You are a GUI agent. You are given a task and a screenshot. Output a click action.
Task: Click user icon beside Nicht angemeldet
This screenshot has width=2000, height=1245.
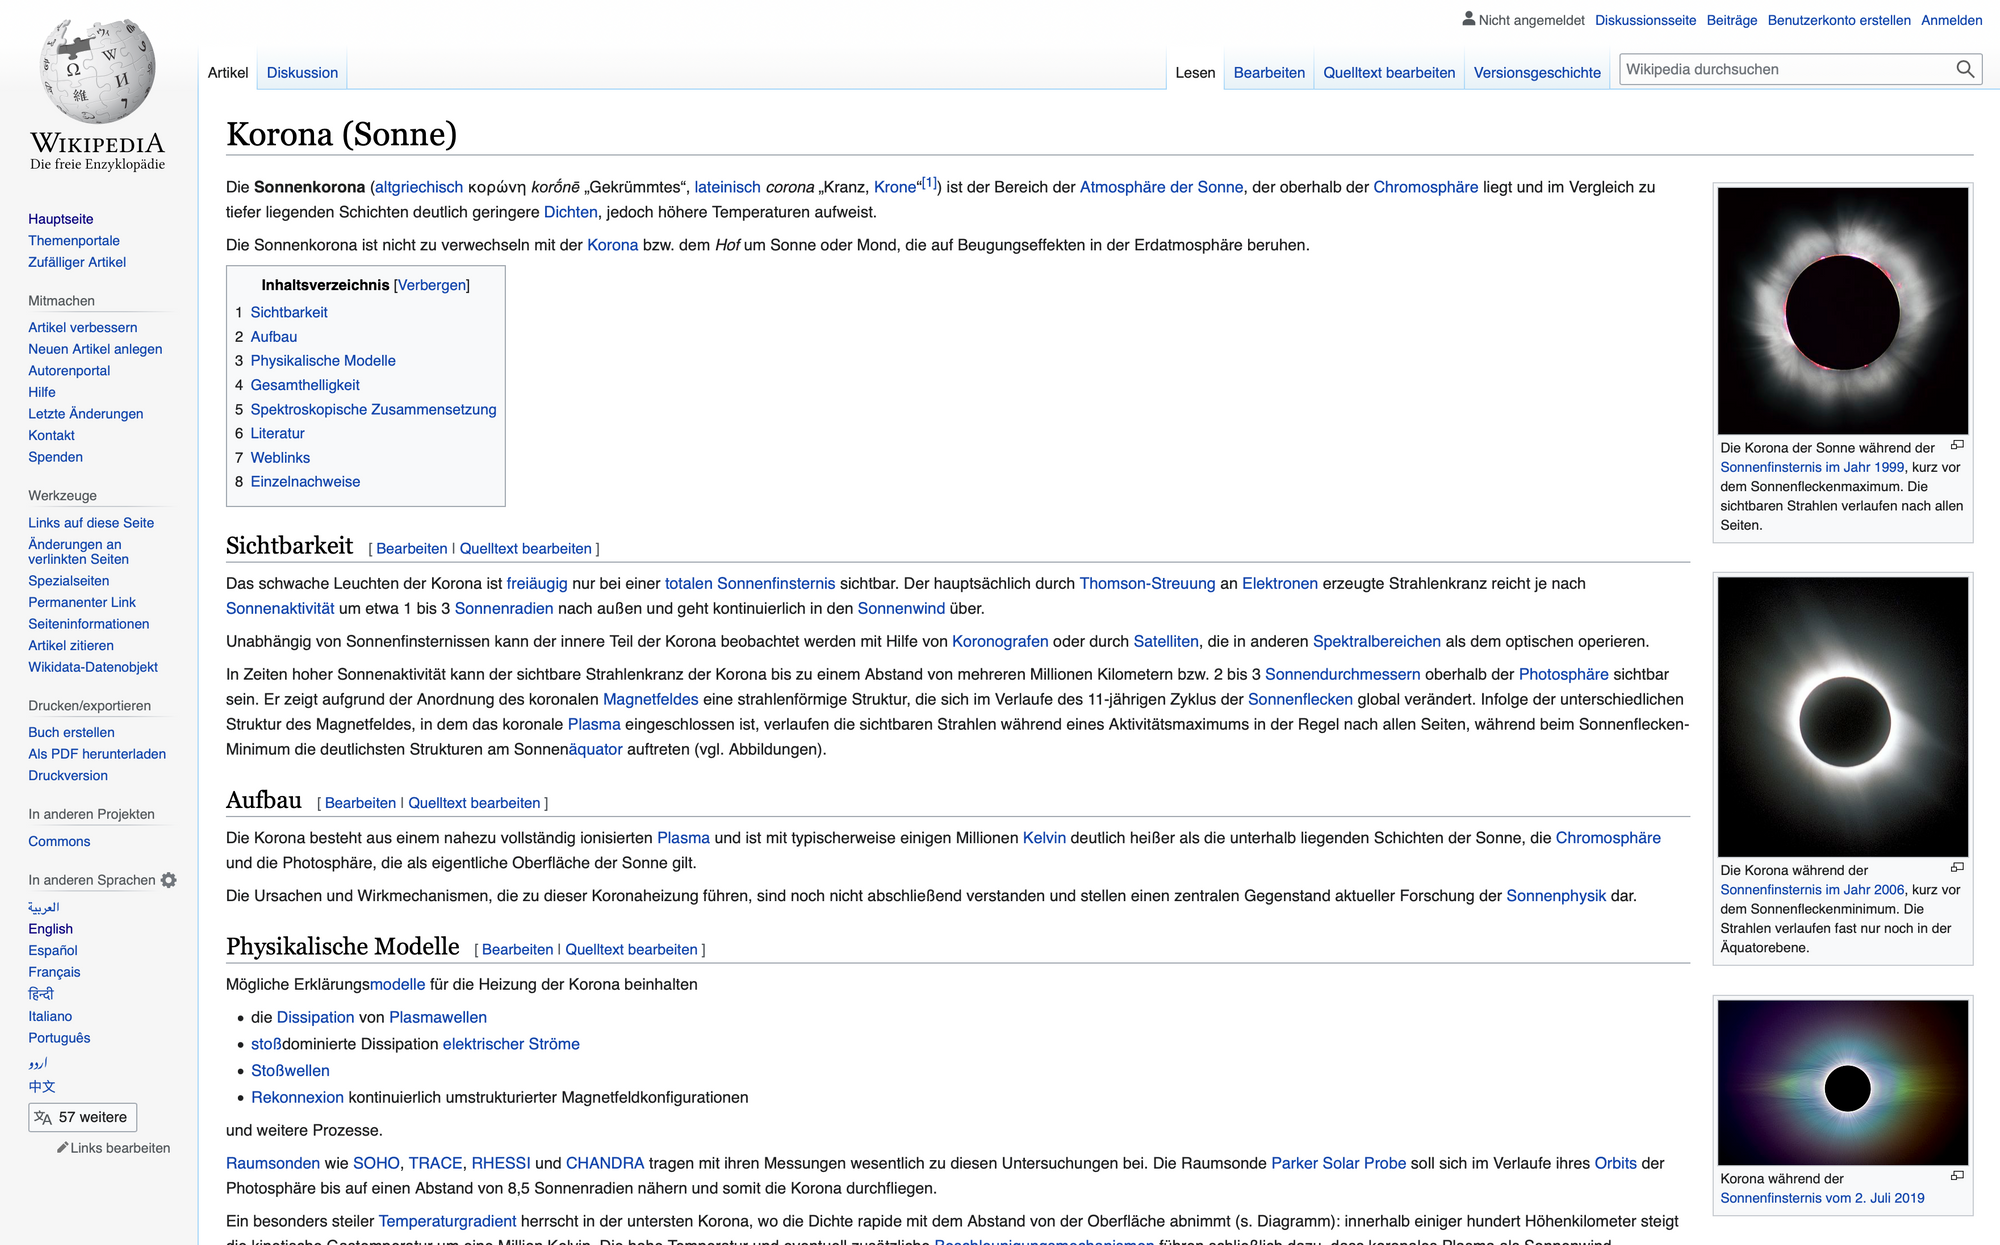coord(1468,19)
